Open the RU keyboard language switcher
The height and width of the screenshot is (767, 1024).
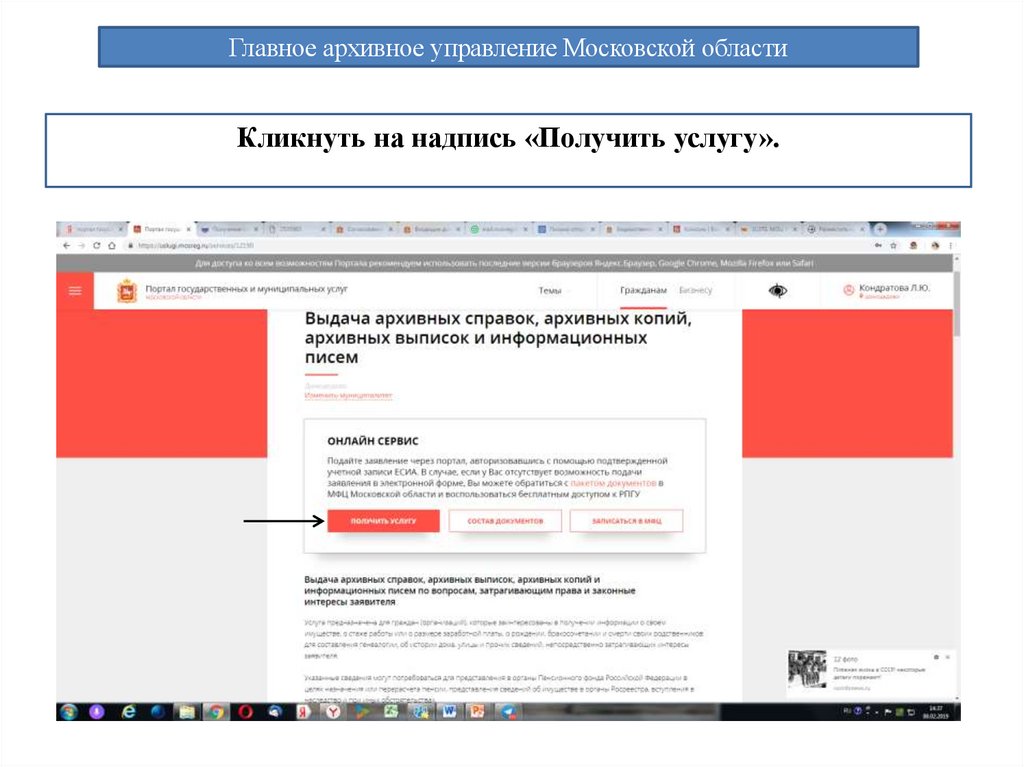tap(846, 711)
